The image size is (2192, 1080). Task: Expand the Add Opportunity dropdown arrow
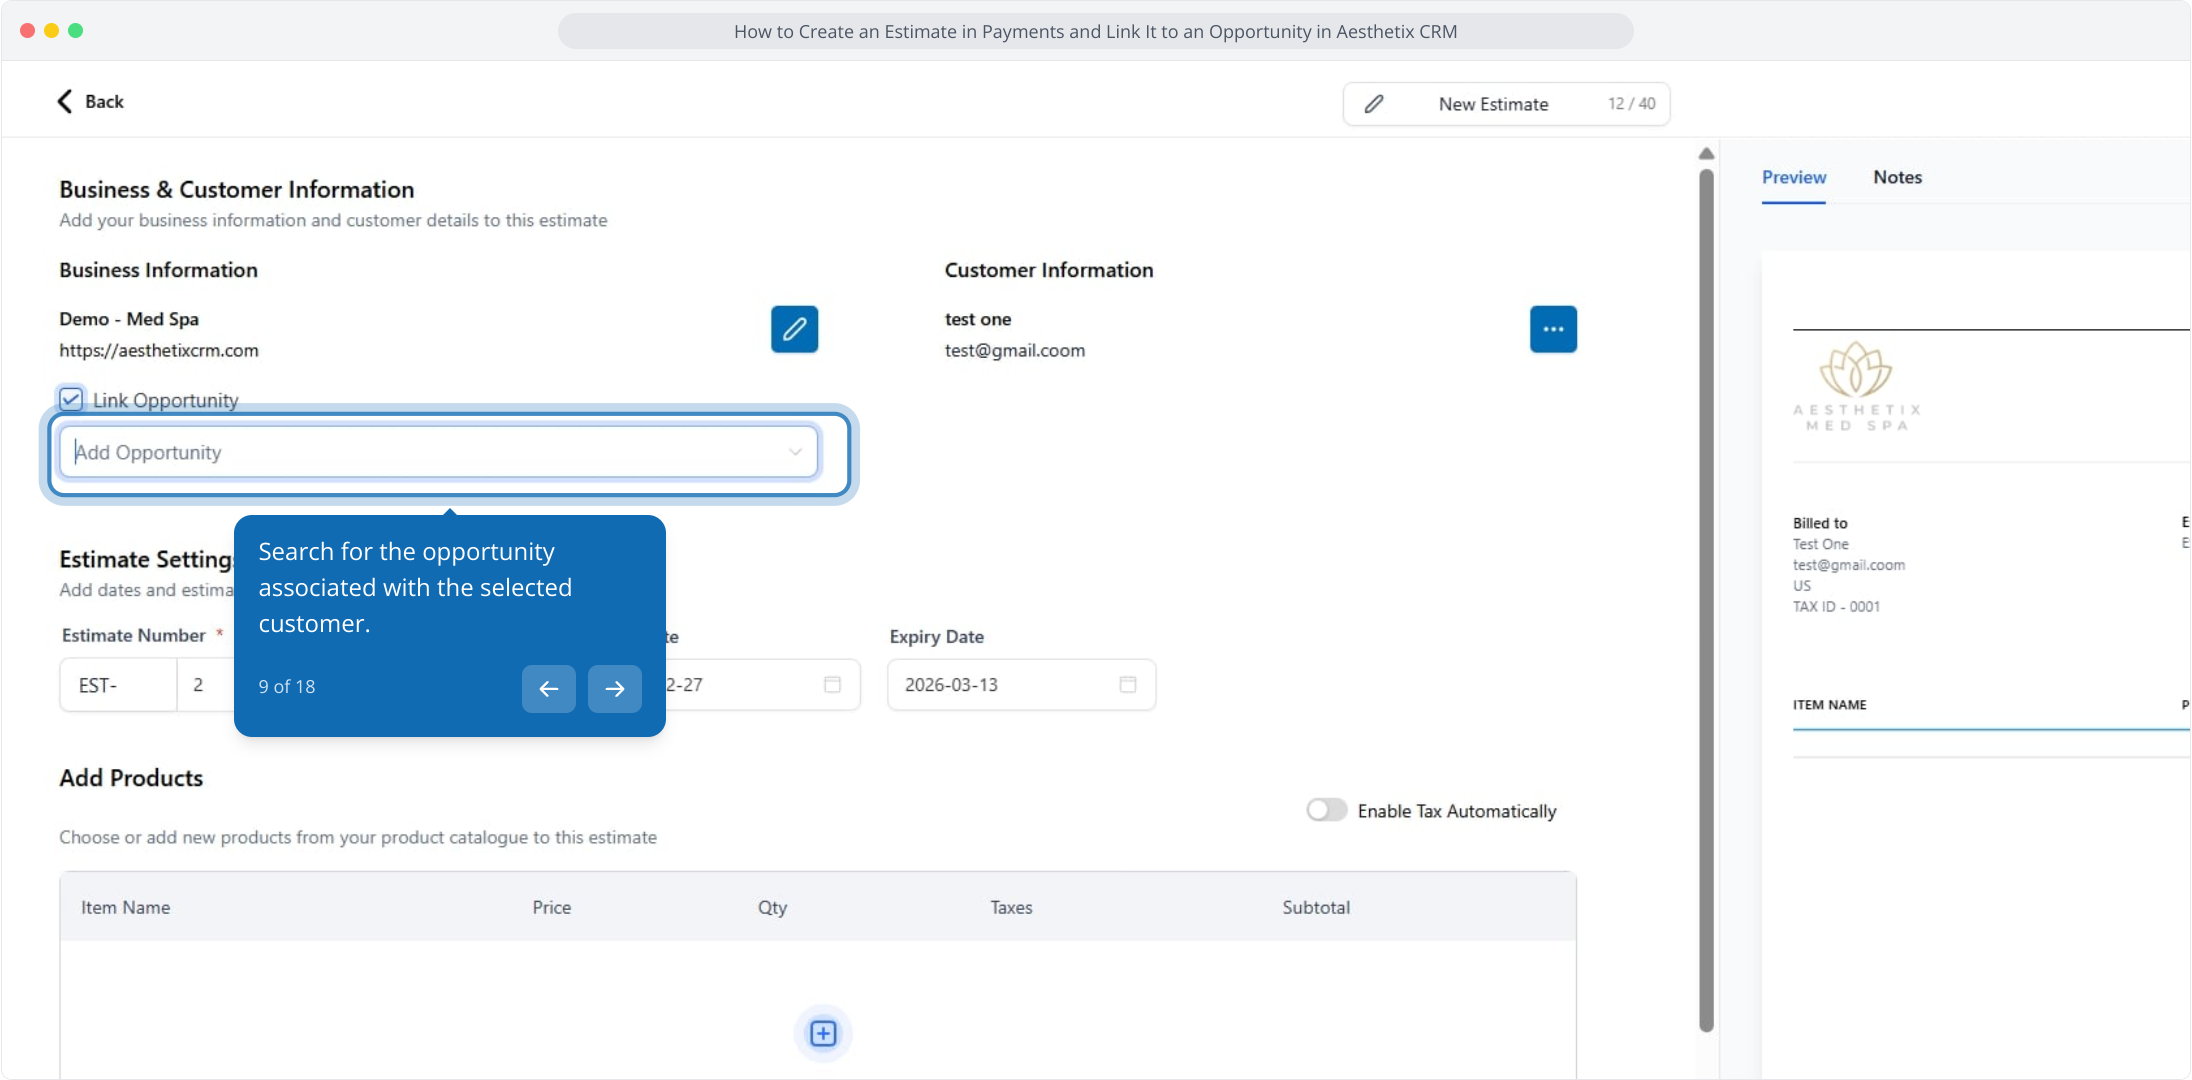coord(795,452)
